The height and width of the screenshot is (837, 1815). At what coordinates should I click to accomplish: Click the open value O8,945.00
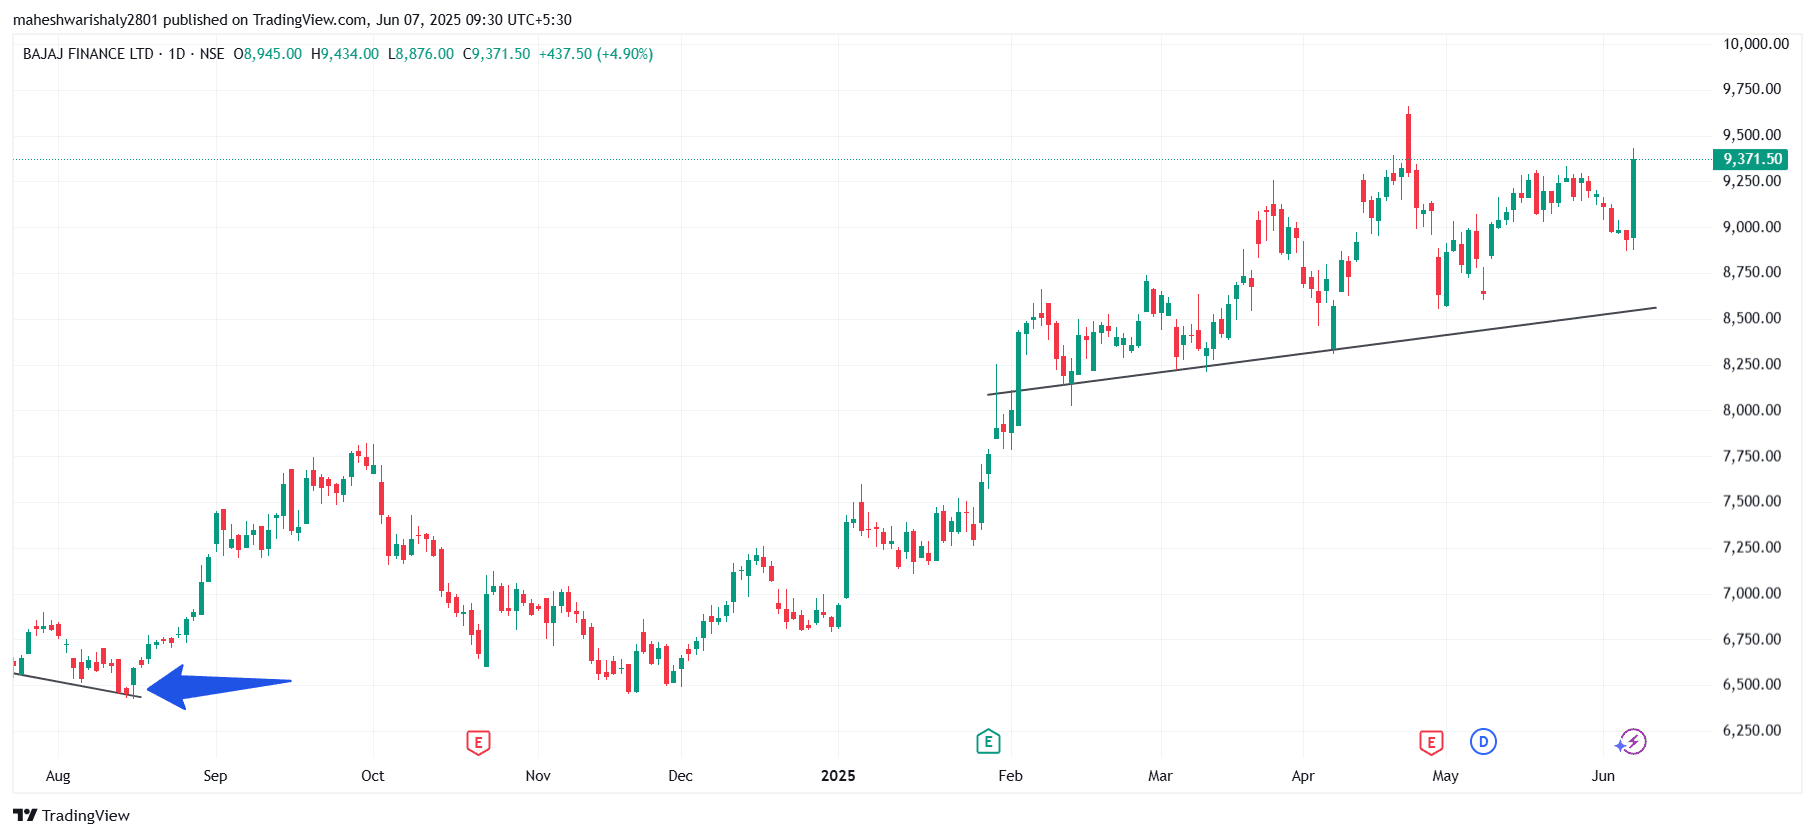point(268,54)
